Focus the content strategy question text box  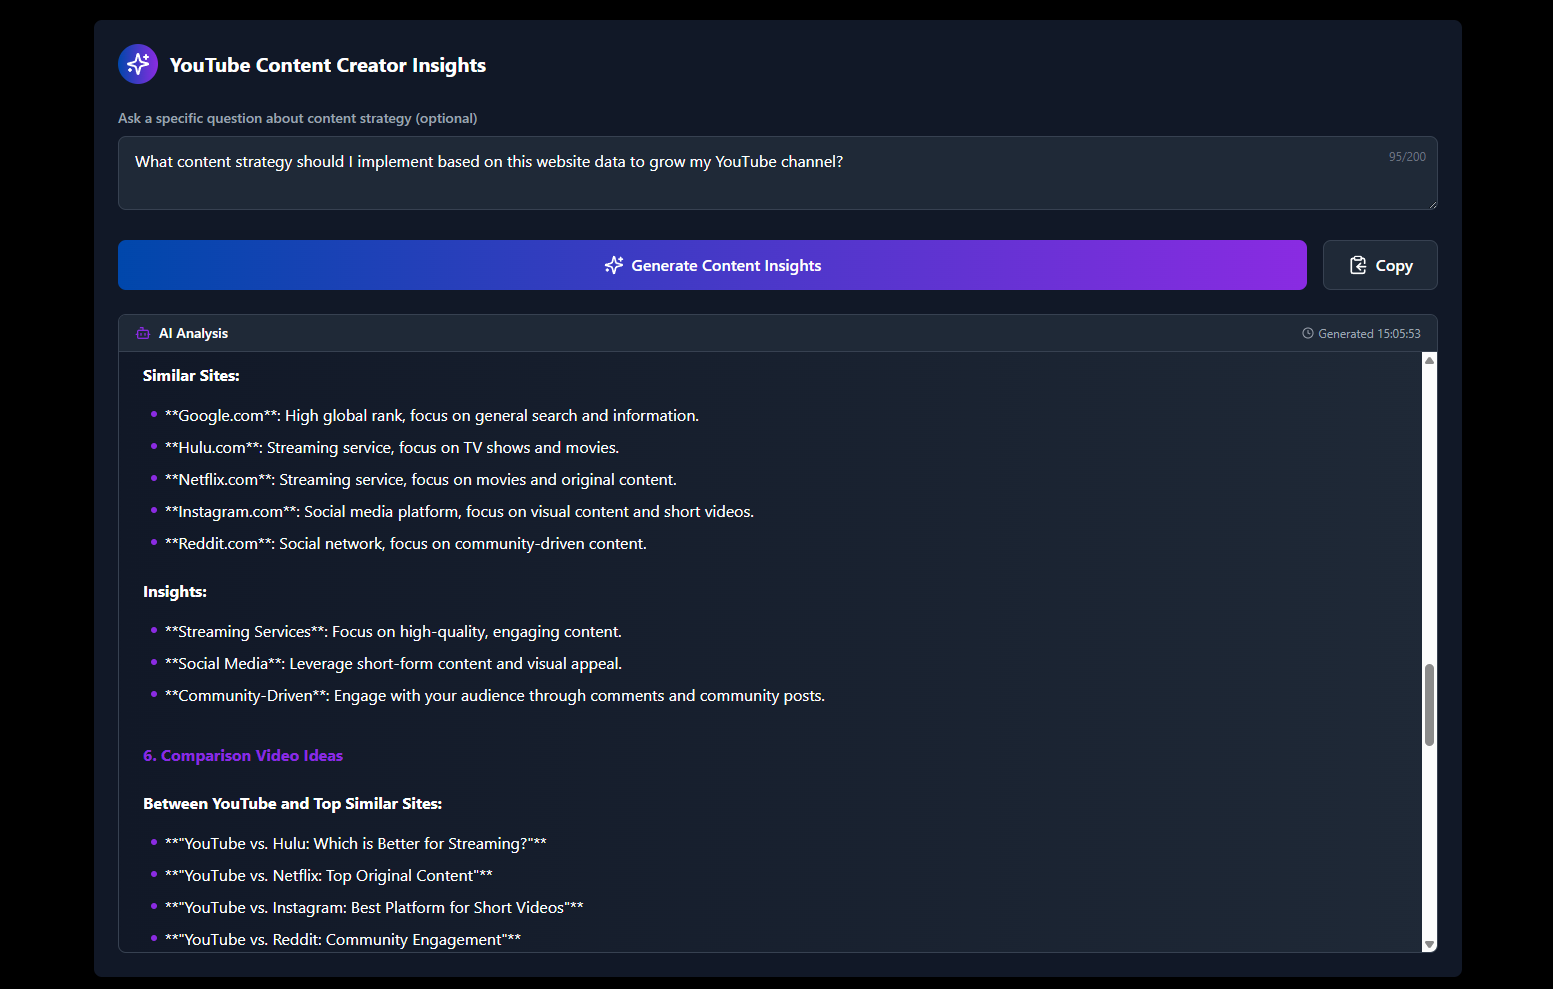click(777, 173)
